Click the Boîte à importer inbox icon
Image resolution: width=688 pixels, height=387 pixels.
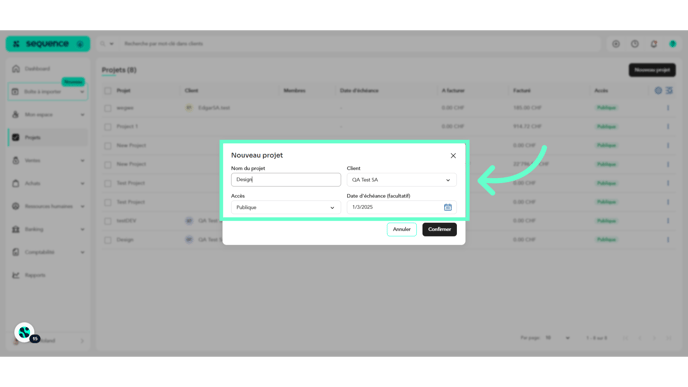click(15, 92)
